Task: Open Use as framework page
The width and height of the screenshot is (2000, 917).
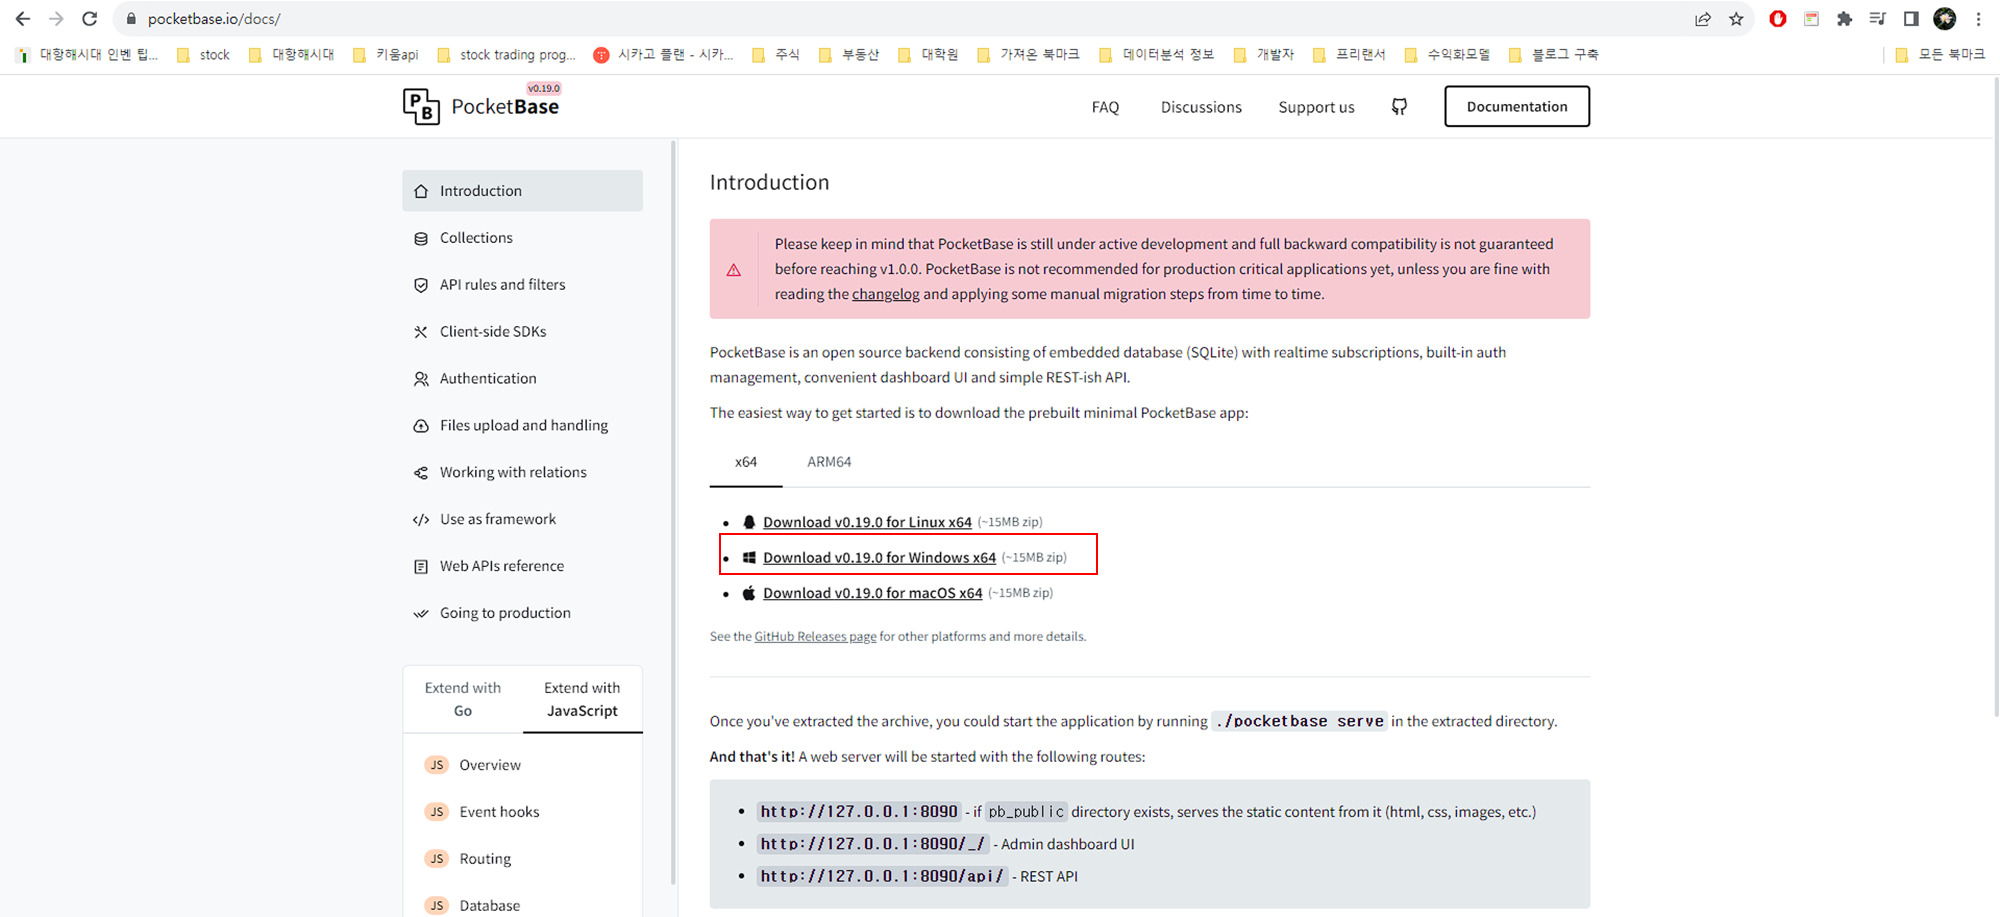Action: pos(522,519)
